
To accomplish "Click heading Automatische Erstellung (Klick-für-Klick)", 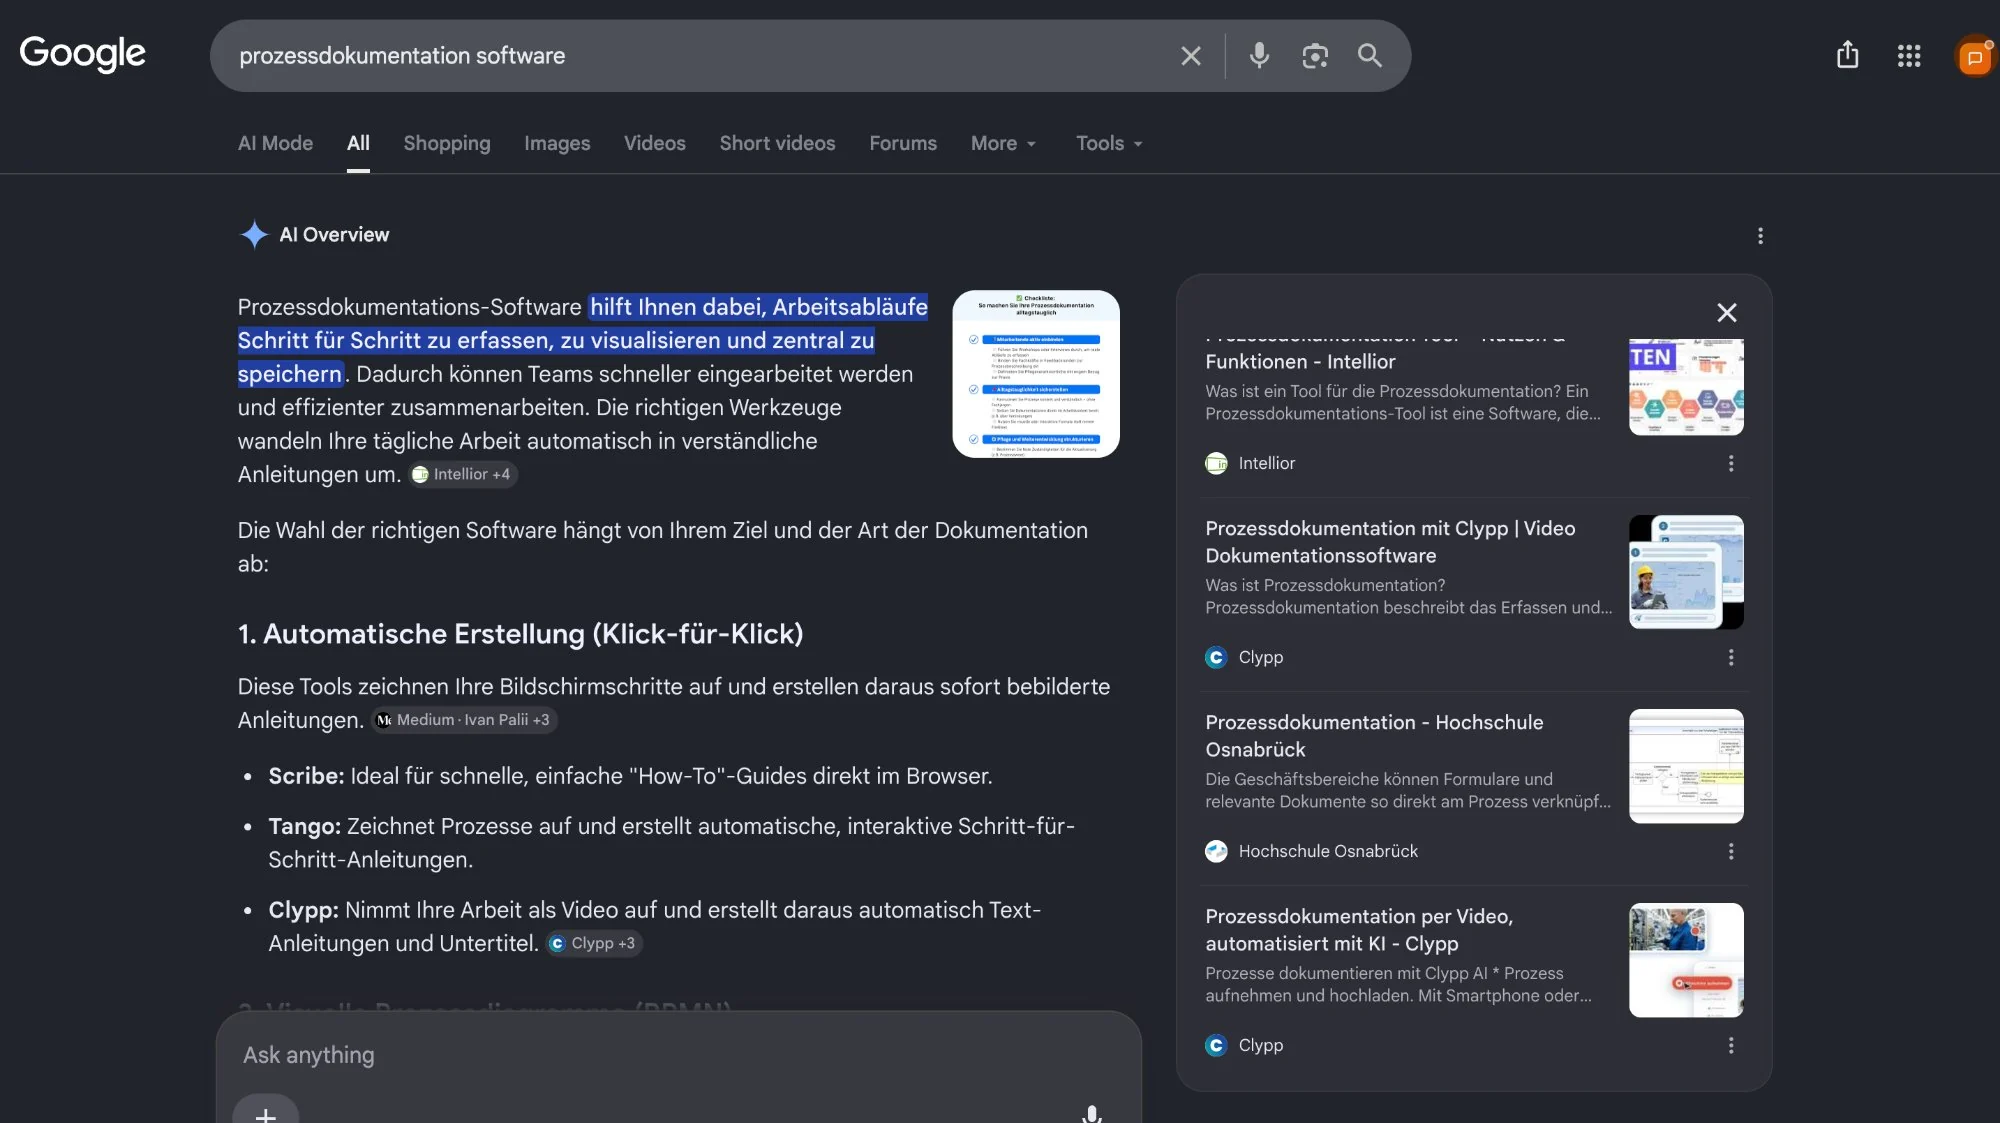I will (520, 634).
